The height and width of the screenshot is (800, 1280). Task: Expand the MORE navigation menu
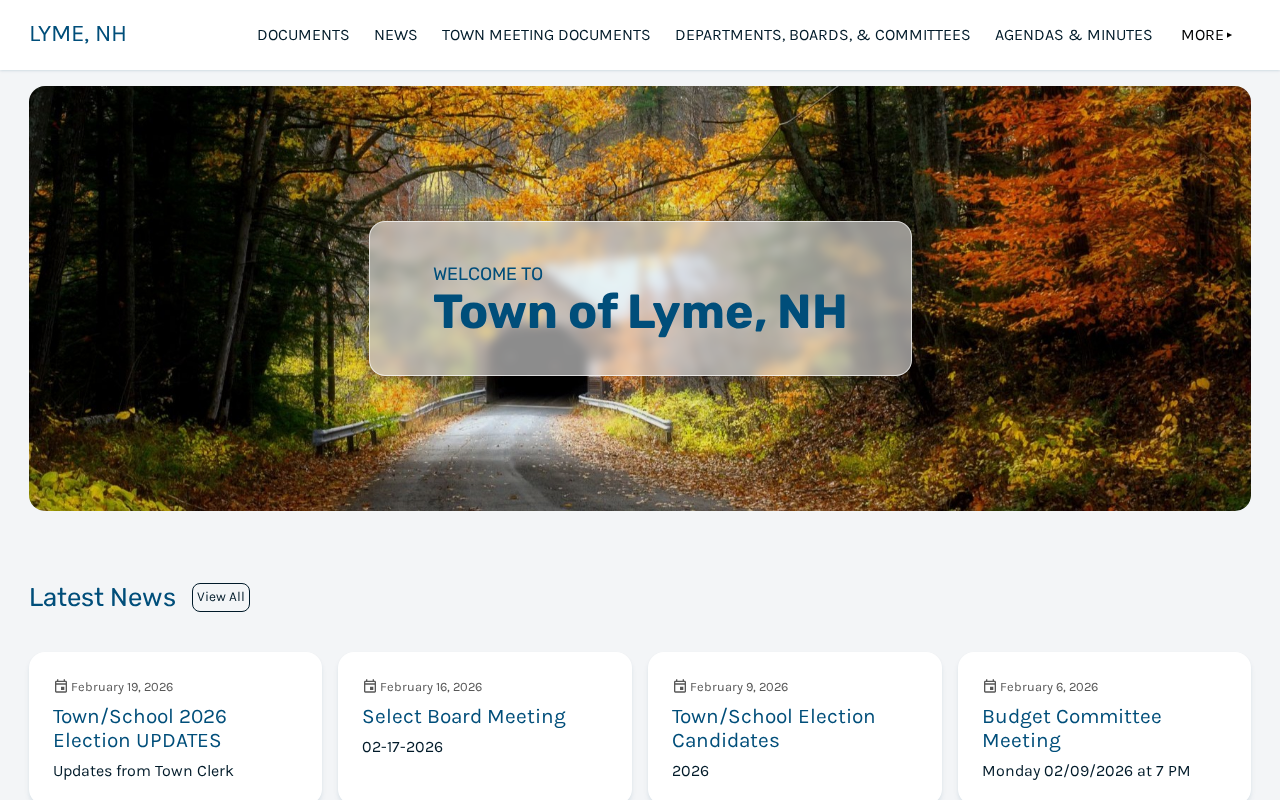click(x=1207, y=35)
